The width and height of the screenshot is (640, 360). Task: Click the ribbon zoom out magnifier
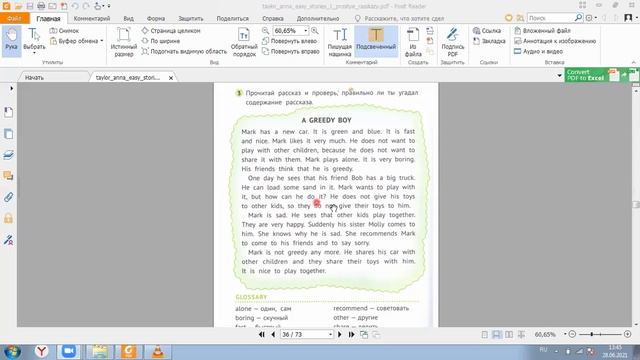[265, 31]
